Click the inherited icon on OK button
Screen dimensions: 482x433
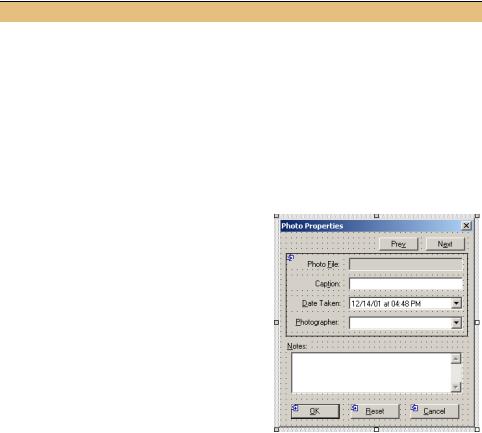pyautogui.click(x=295, y=408)
